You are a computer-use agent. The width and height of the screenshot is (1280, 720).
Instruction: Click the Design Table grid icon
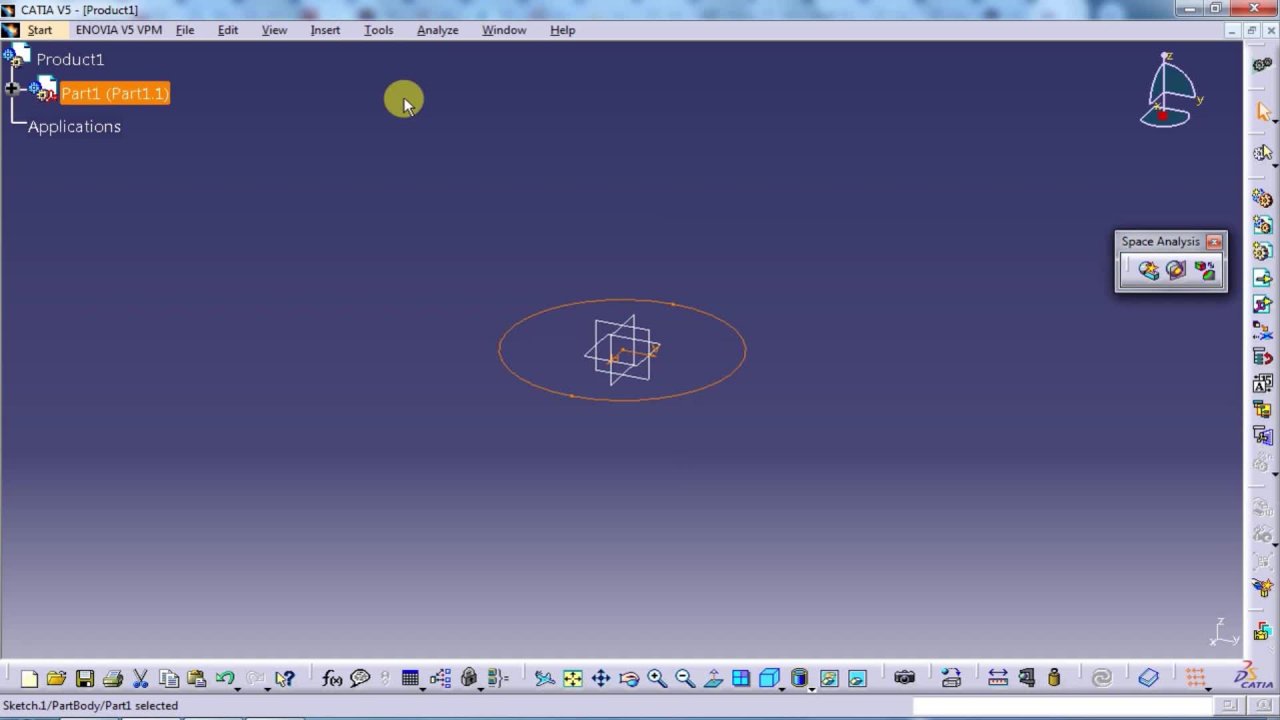[410, 678]
